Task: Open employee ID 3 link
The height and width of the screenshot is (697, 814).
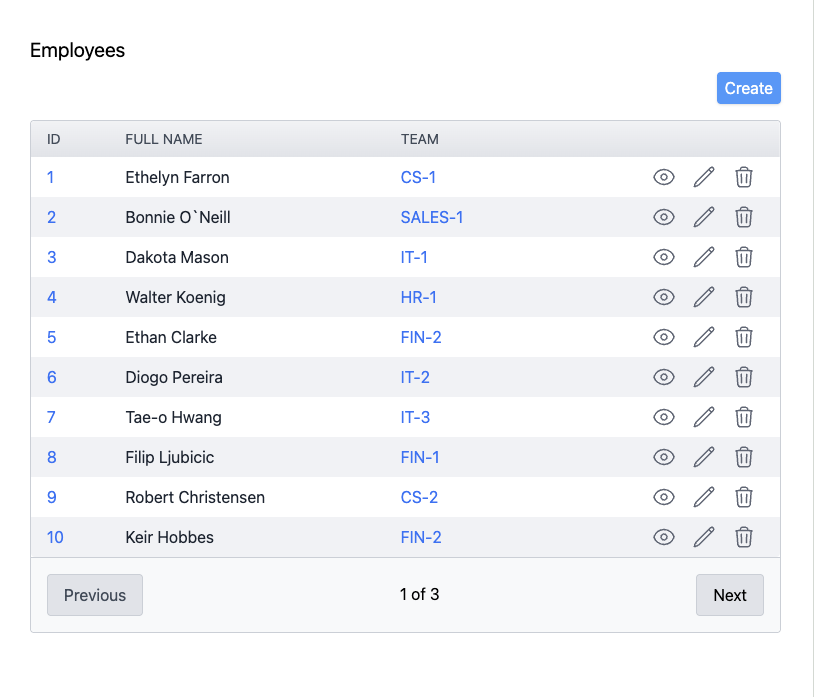Action: (x=51, y=257)
